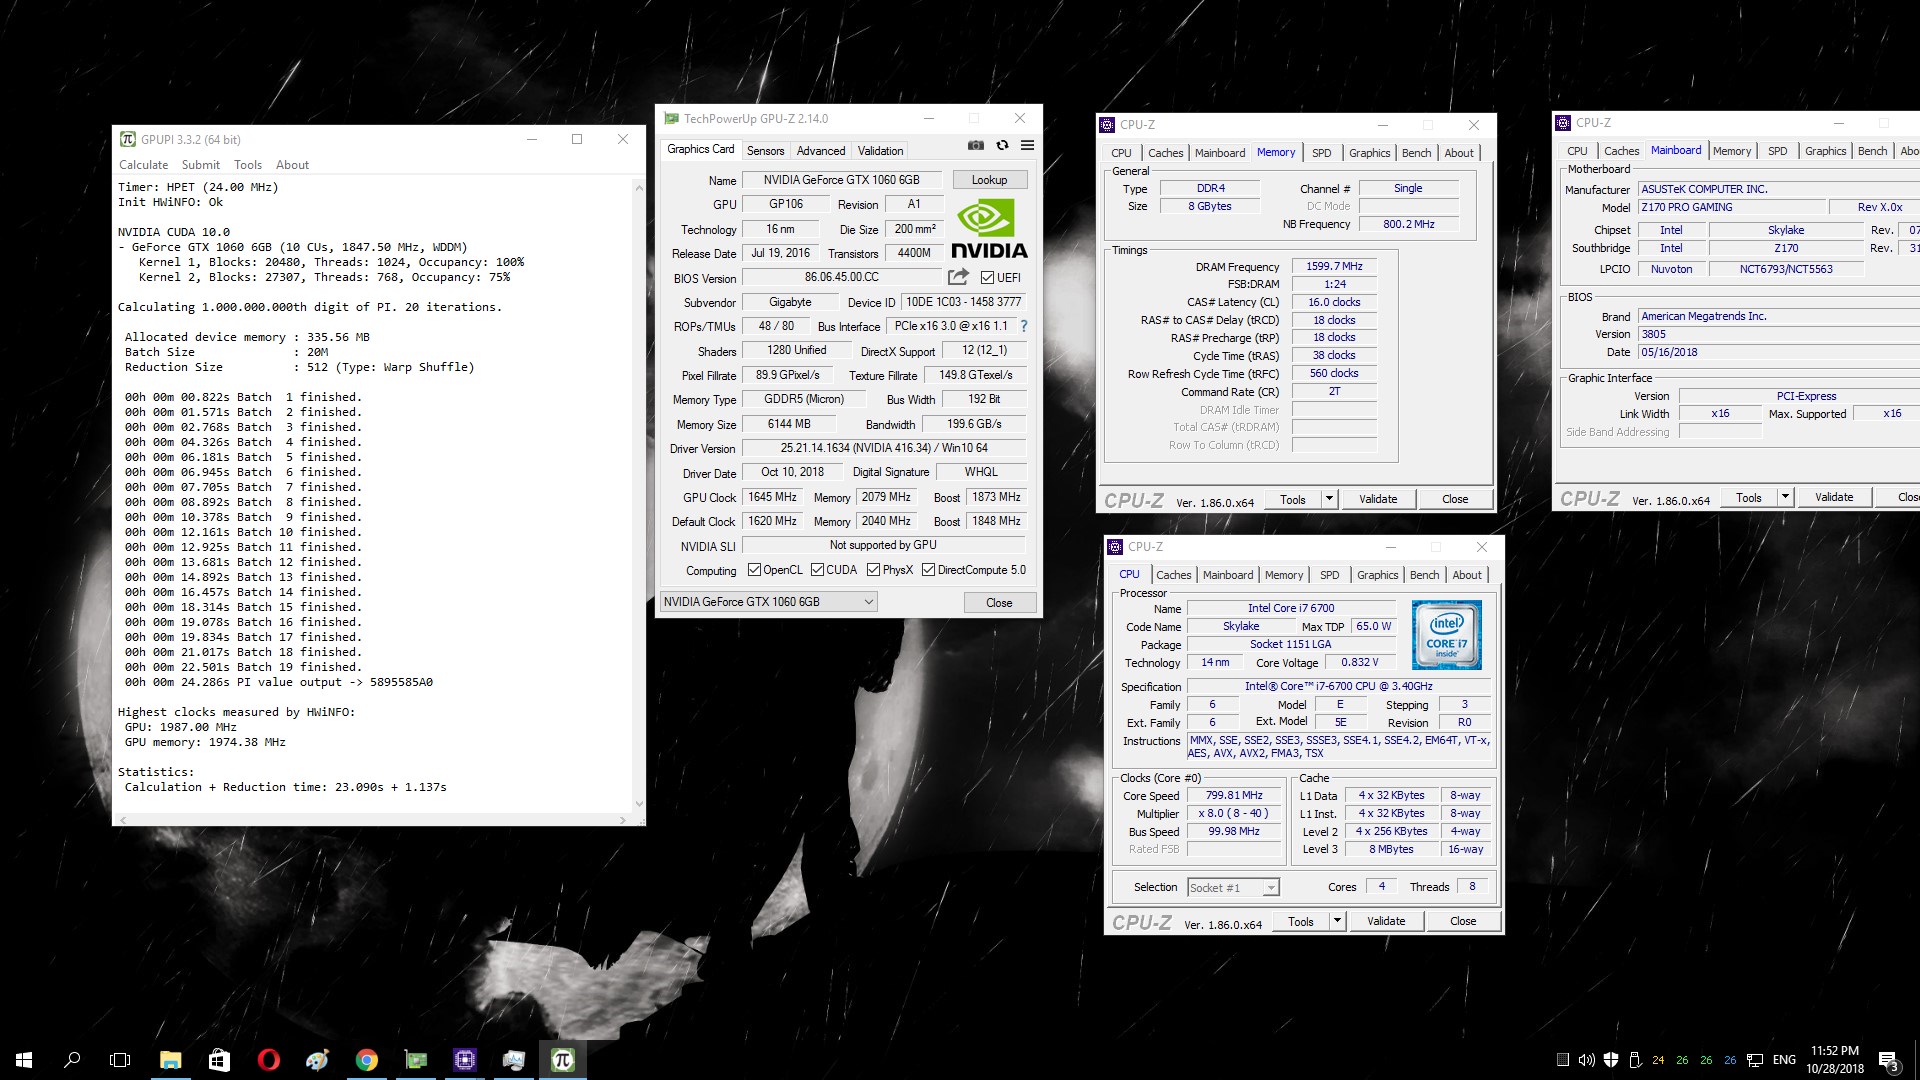Click the GPU-Z refresh icon
This screenshot has height=1080, width=1920.
click(x=1002, y=146)
